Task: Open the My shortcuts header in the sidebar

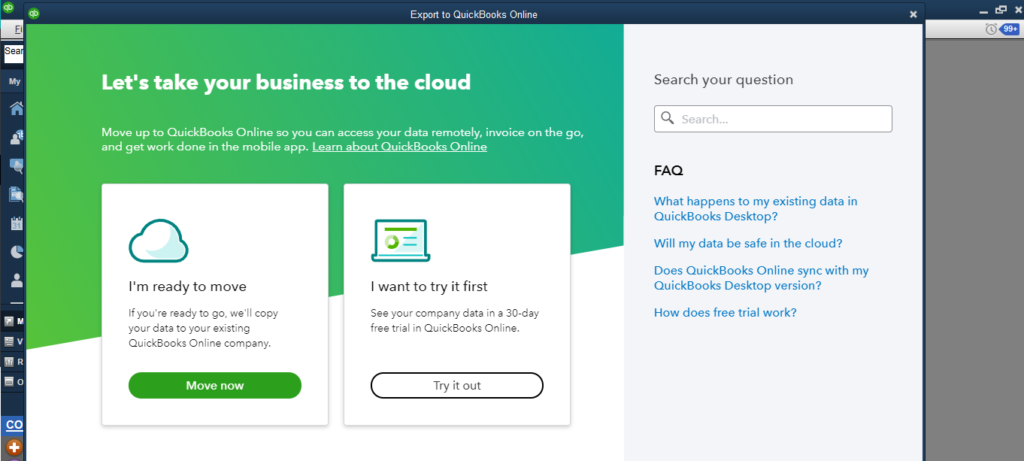Action: coord(14,82)
